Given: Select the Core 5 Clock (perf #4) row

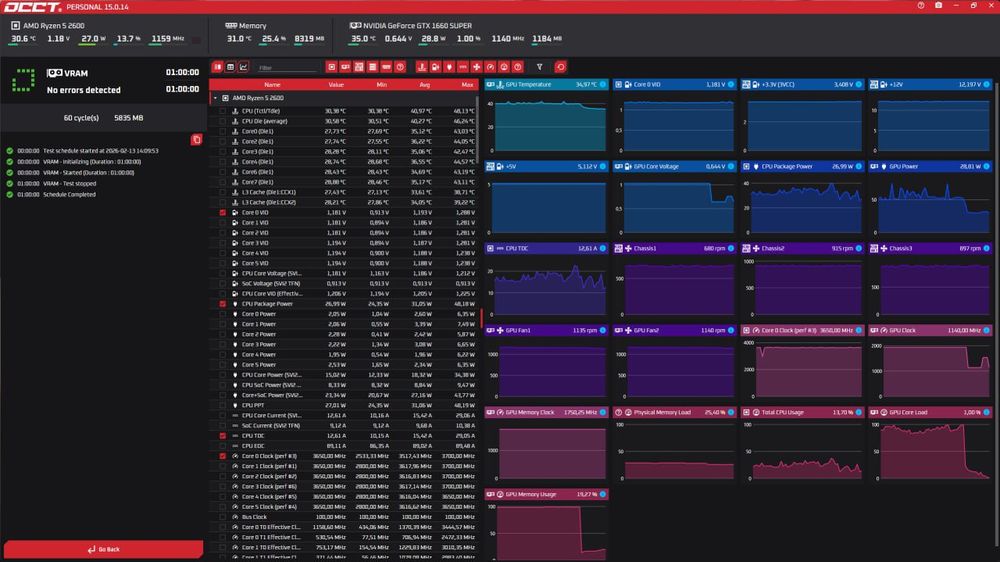Looking at the screenshot, I should (344, 507).
